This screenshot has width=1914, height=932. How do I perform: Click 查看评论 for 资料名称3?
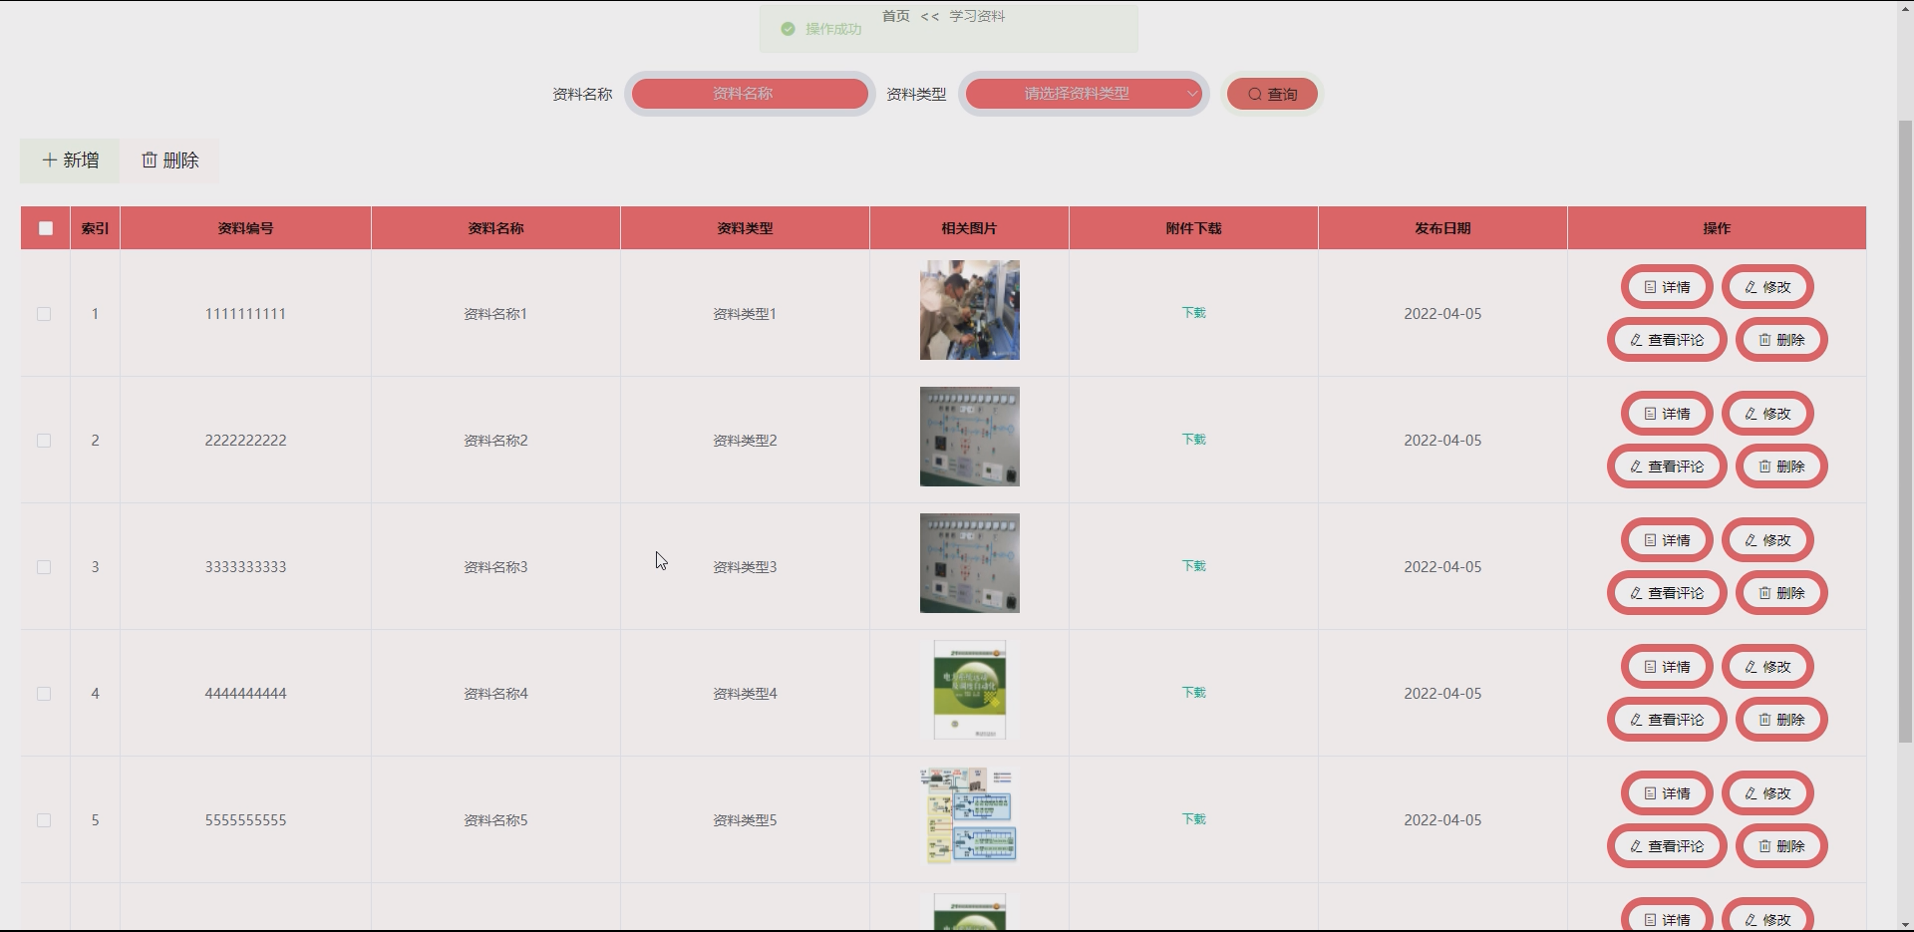tap(1667, 593)
